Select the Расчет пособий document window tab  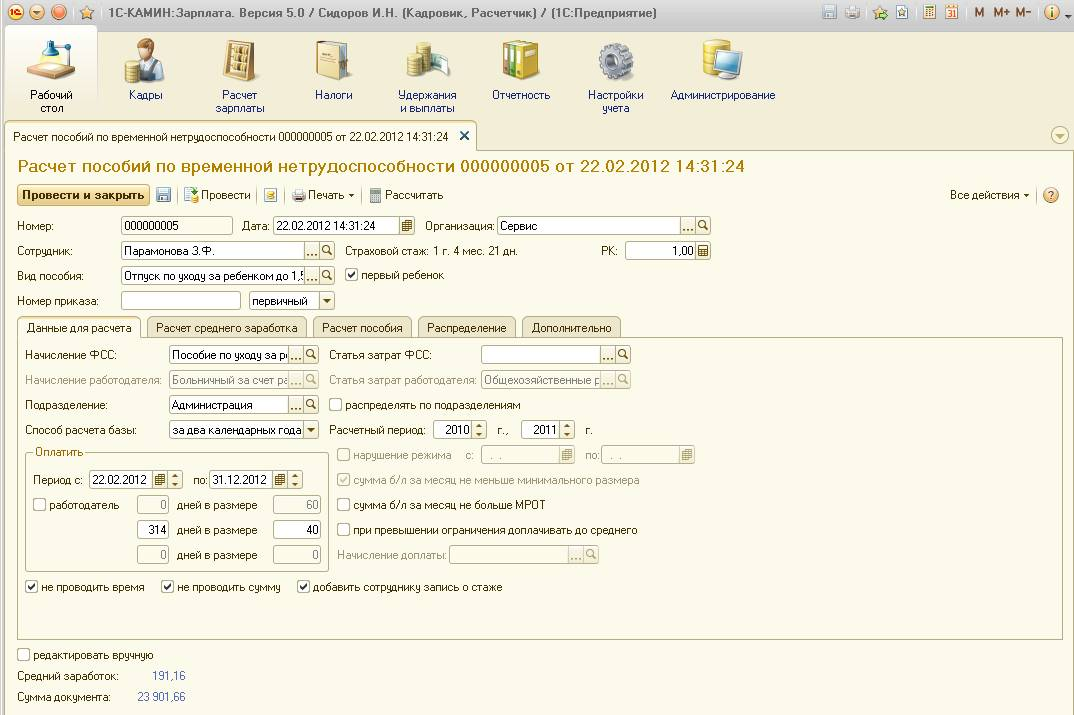coord(231,137)
